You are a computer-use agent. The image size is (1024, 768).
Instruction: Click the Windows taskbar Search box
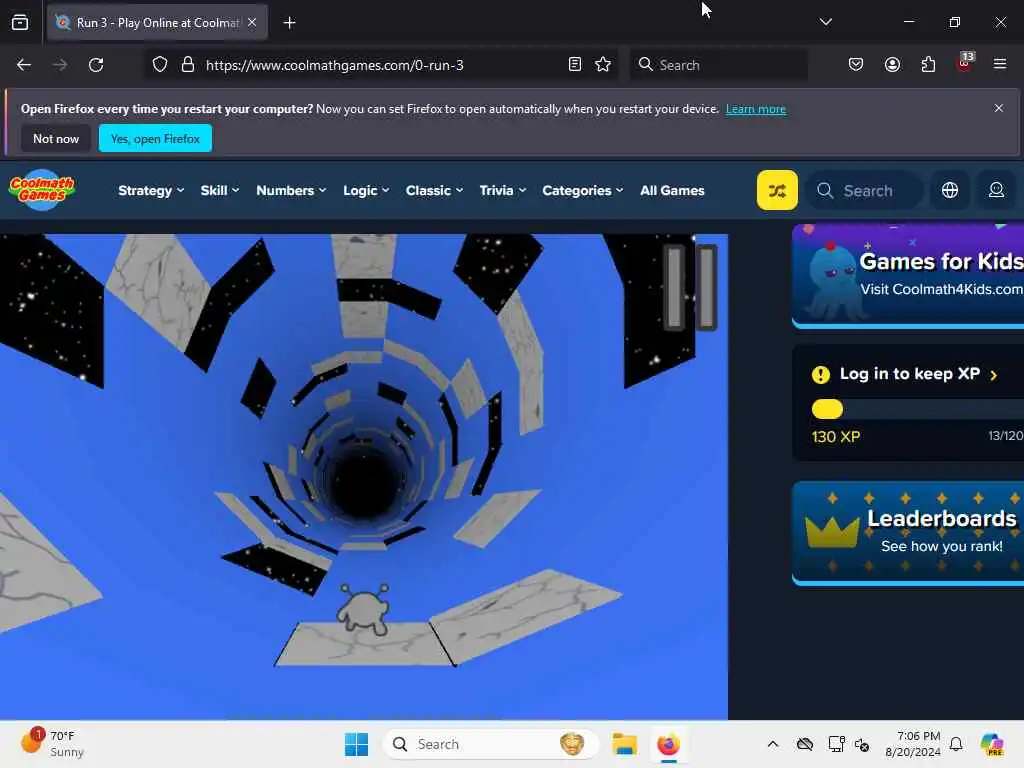(x=490, y=744)
